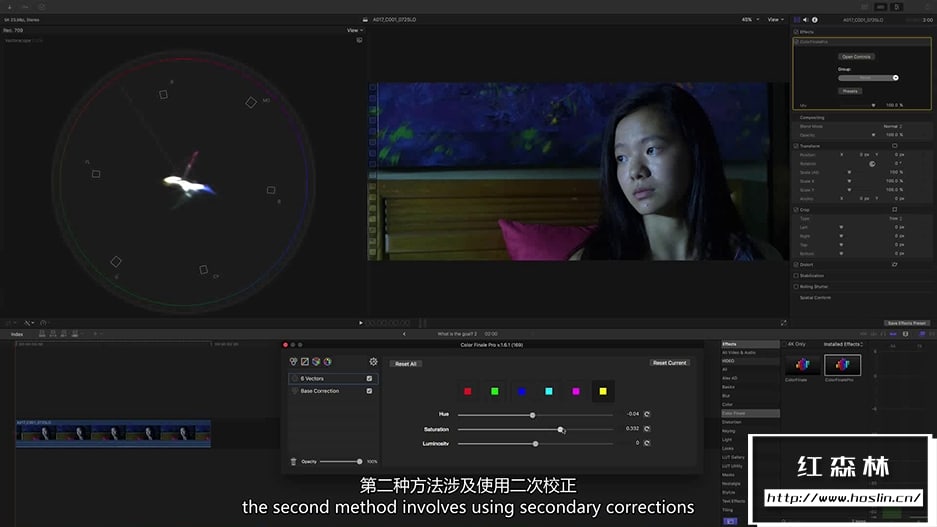Select the ColorFinalePro effect thumbnail
The width and height of the screenshot is (937, 527).
[x=843, y=364]
